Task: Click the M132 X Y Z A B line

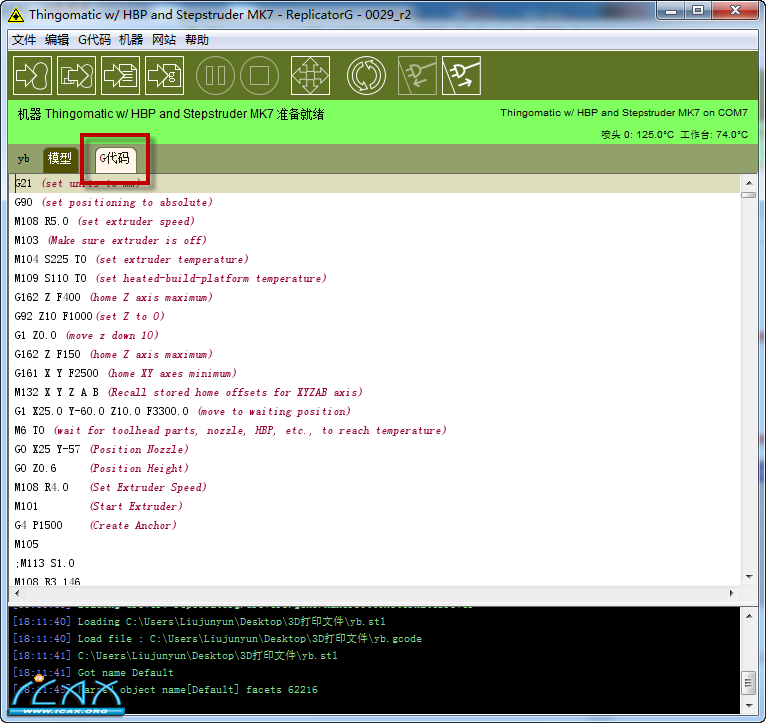Action: (x=189, y=393)
